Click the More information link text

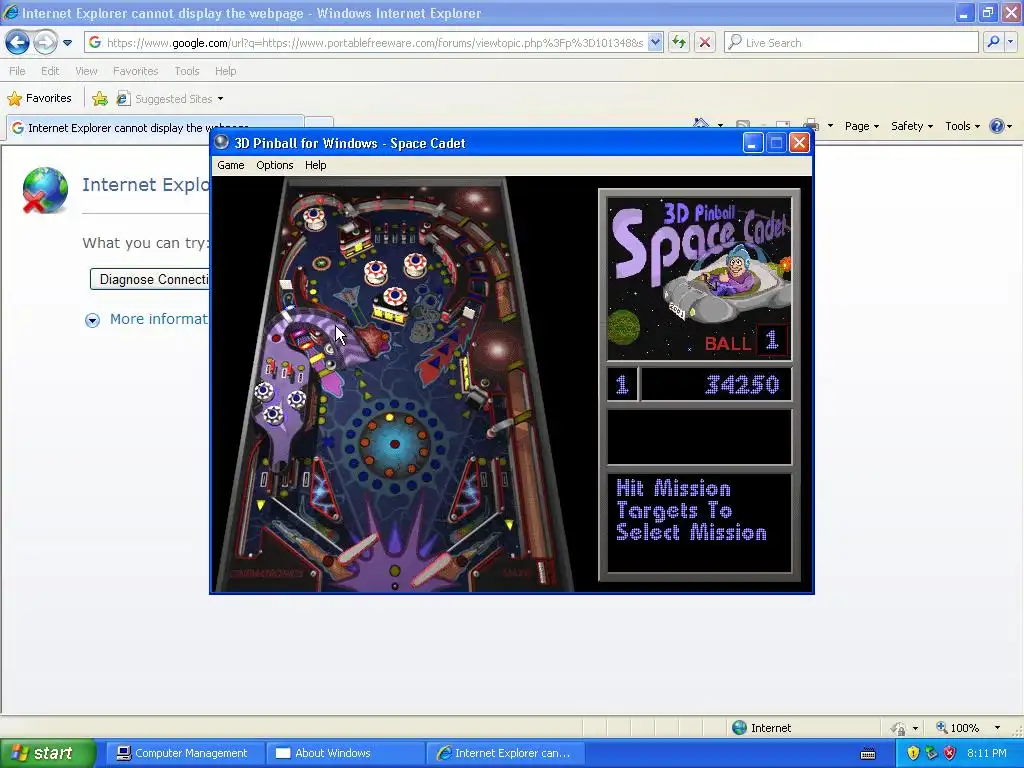pos(159,319)
